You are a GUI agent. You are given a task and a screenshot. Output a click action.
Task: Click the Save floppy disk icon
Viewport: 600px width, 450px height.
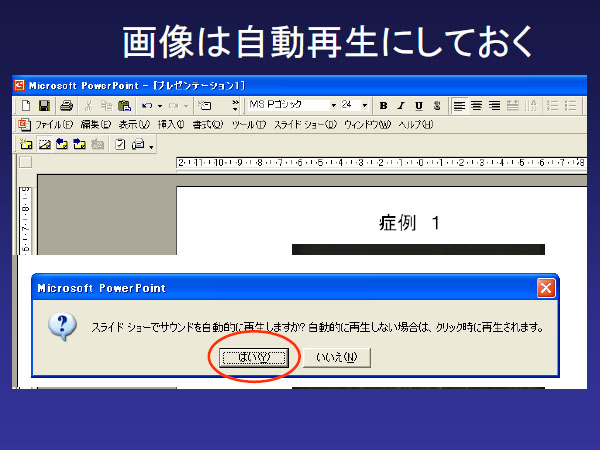pyautogui.click(x=44, y=105)
